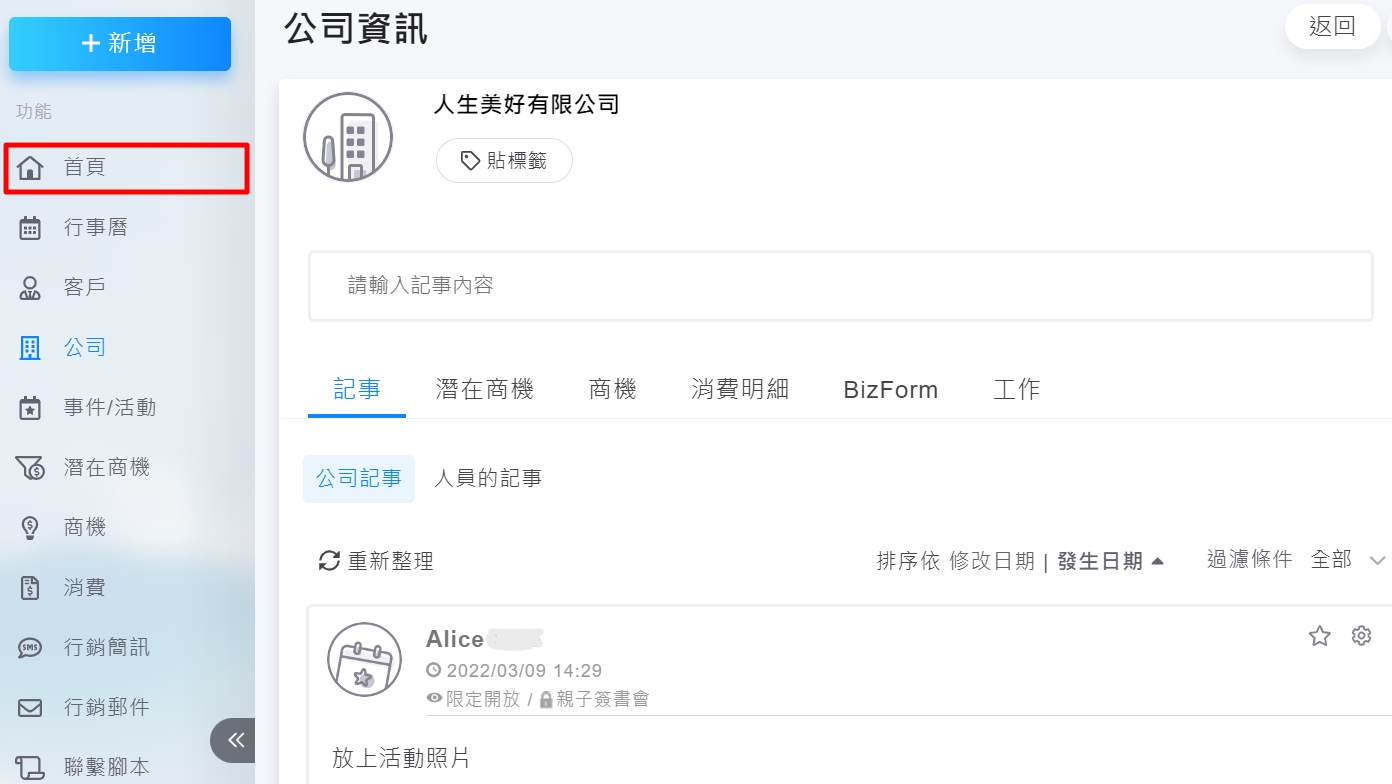Viewport: 1392px width, 784px height.
Task: Open the 行事曆 calendar icon
Action: pos(31,228)
